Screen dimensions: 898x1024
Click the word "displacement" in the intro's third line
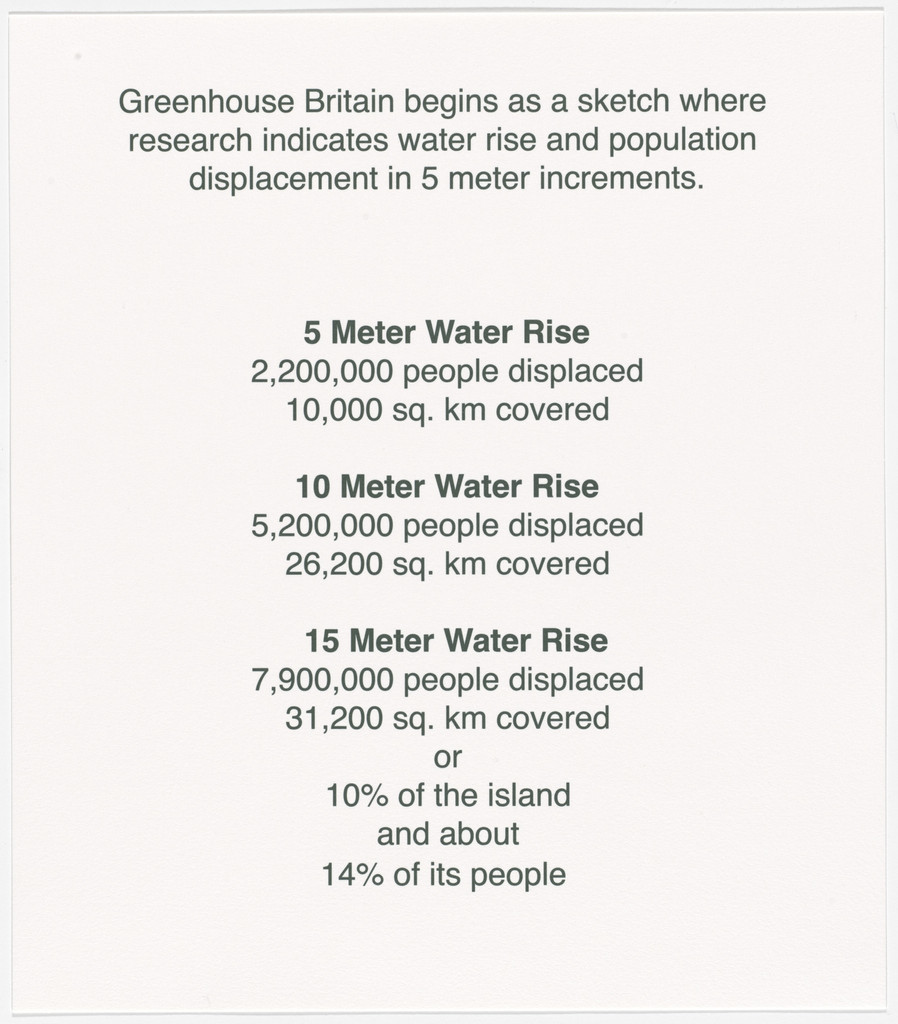coord(283,180)
